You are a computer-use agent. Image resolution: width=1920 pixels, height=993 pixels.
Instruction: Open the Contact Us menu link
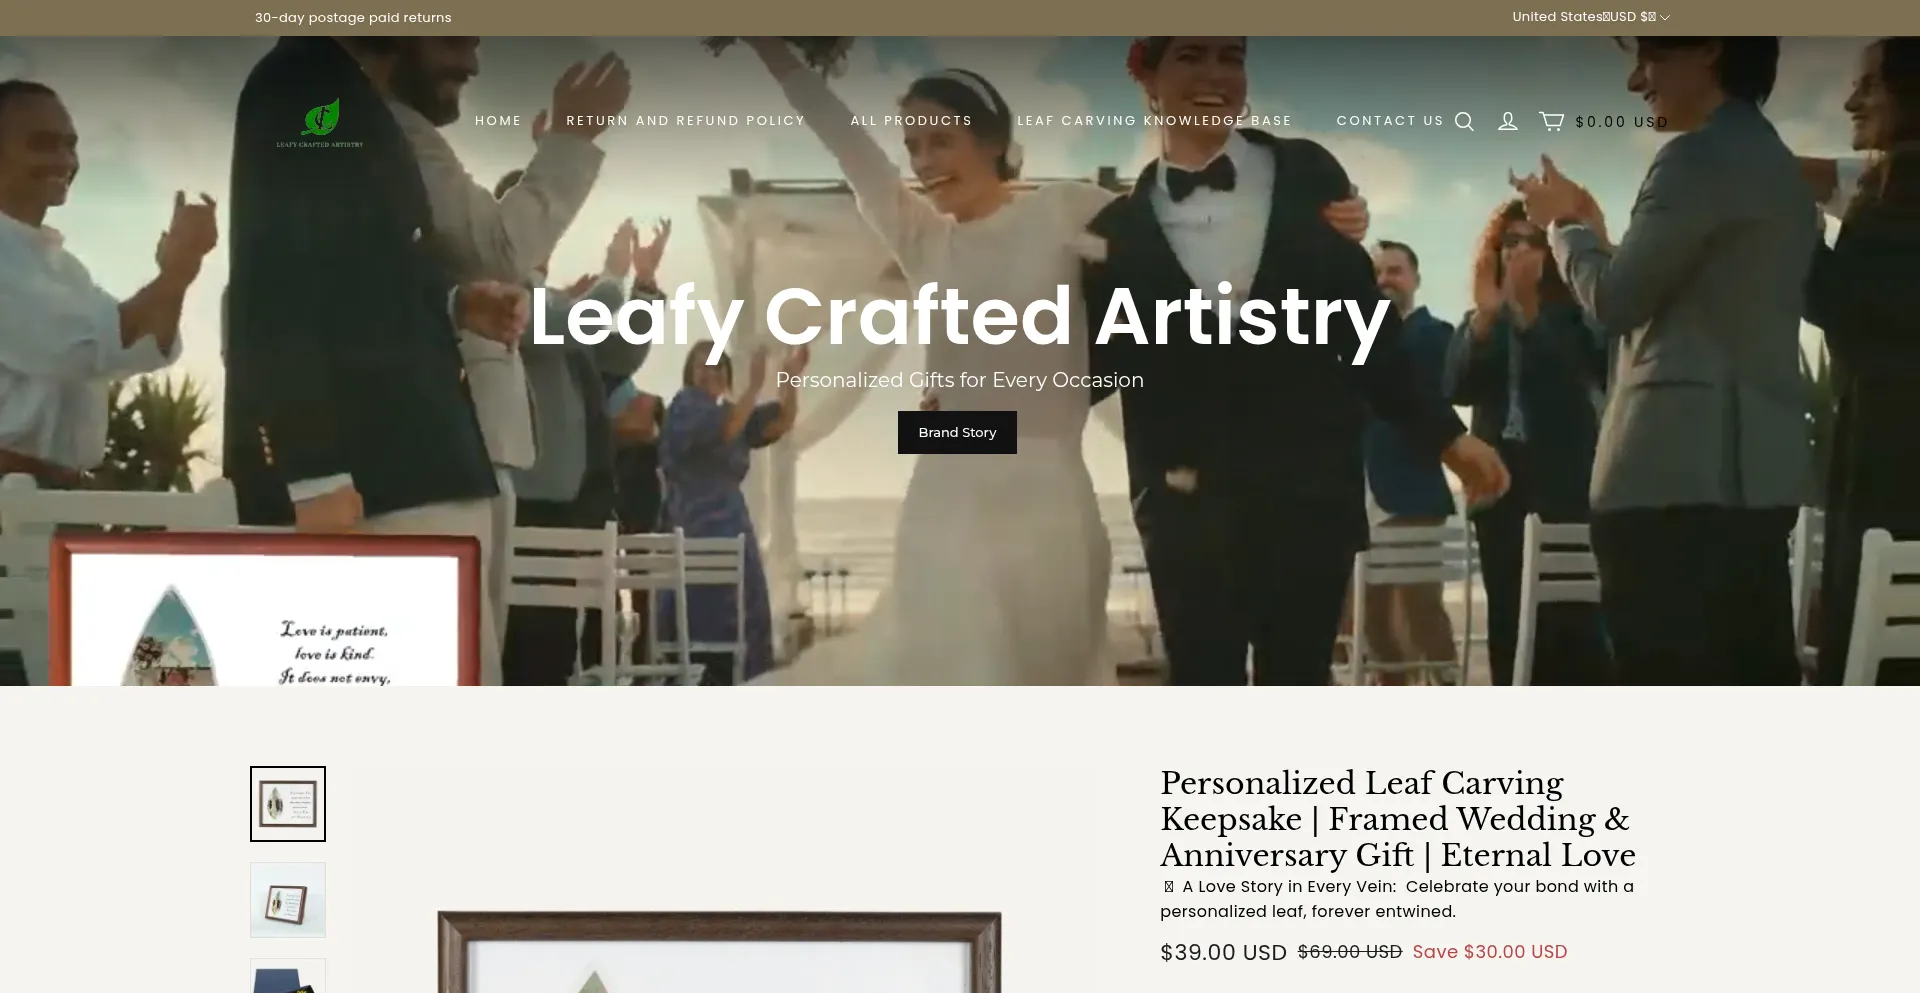1390,121
